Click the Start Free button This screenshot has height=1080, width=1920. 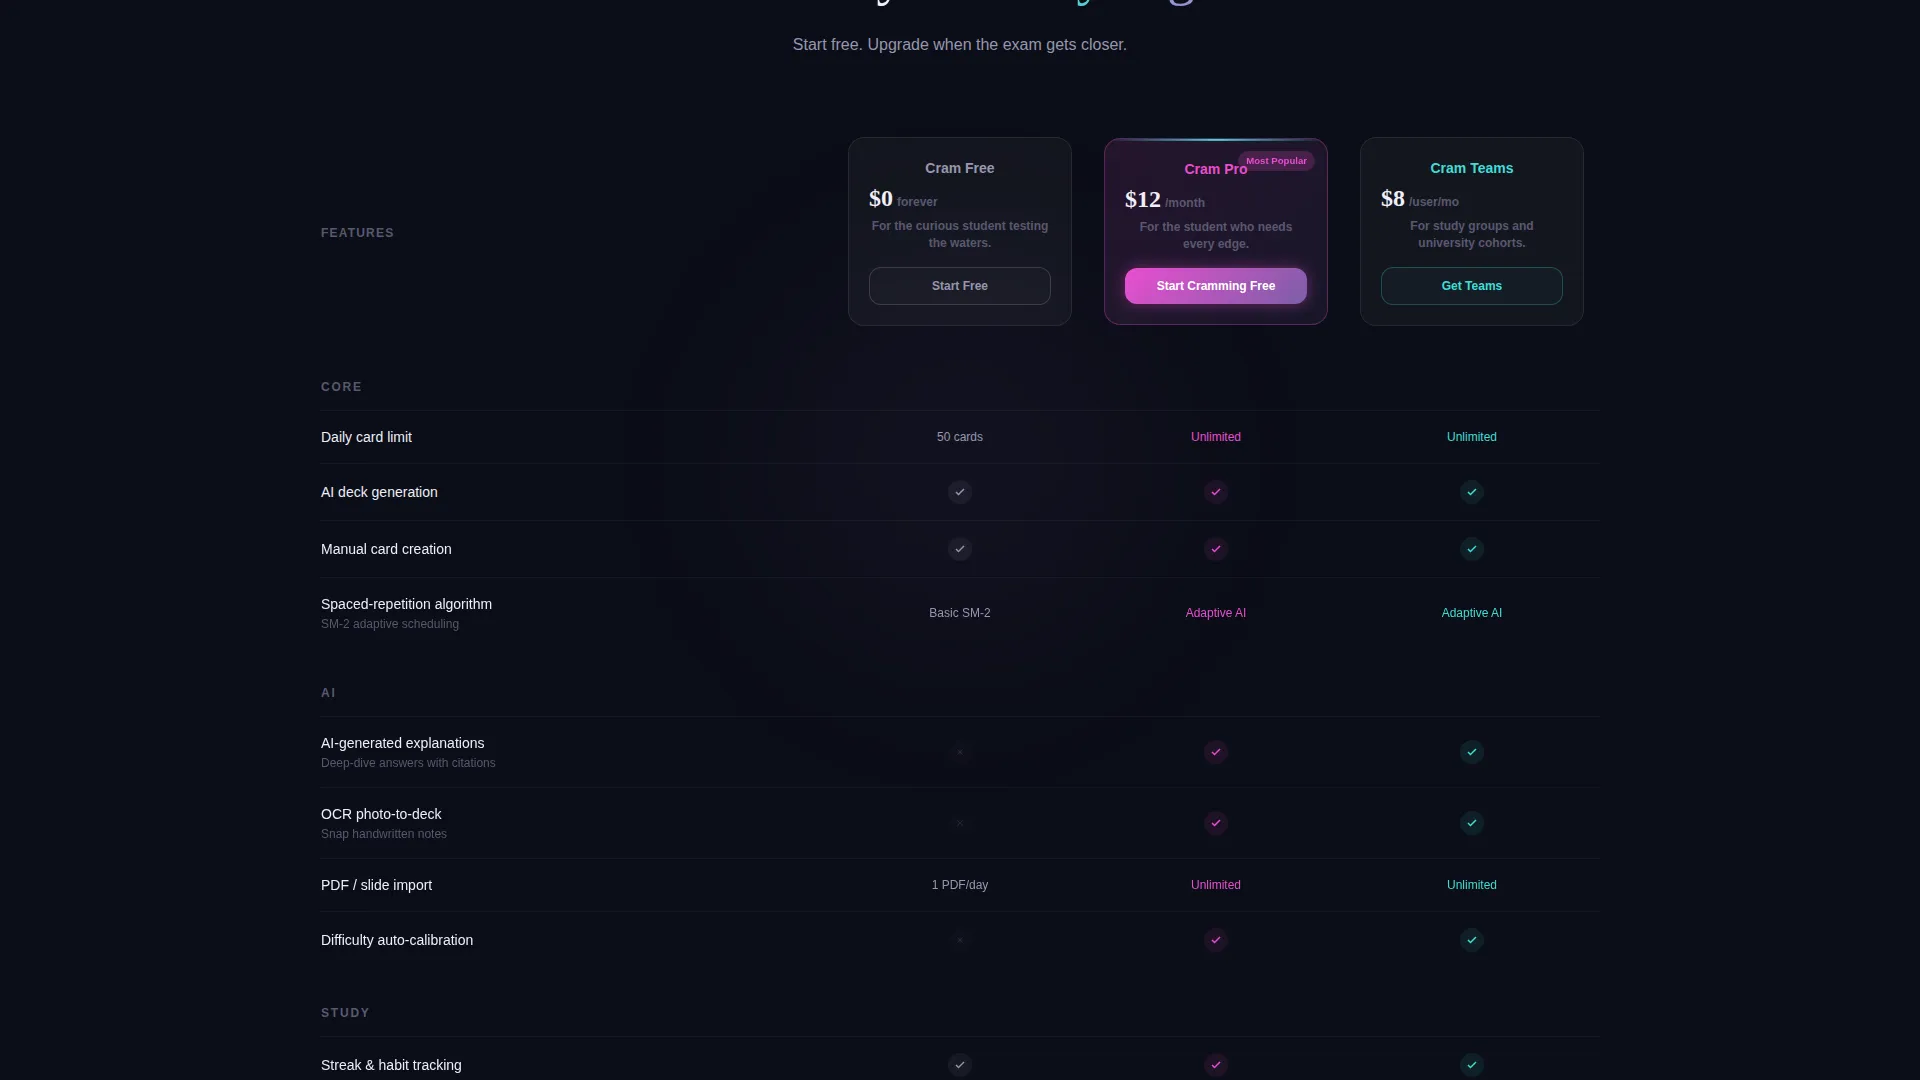(x=959, y=286)
